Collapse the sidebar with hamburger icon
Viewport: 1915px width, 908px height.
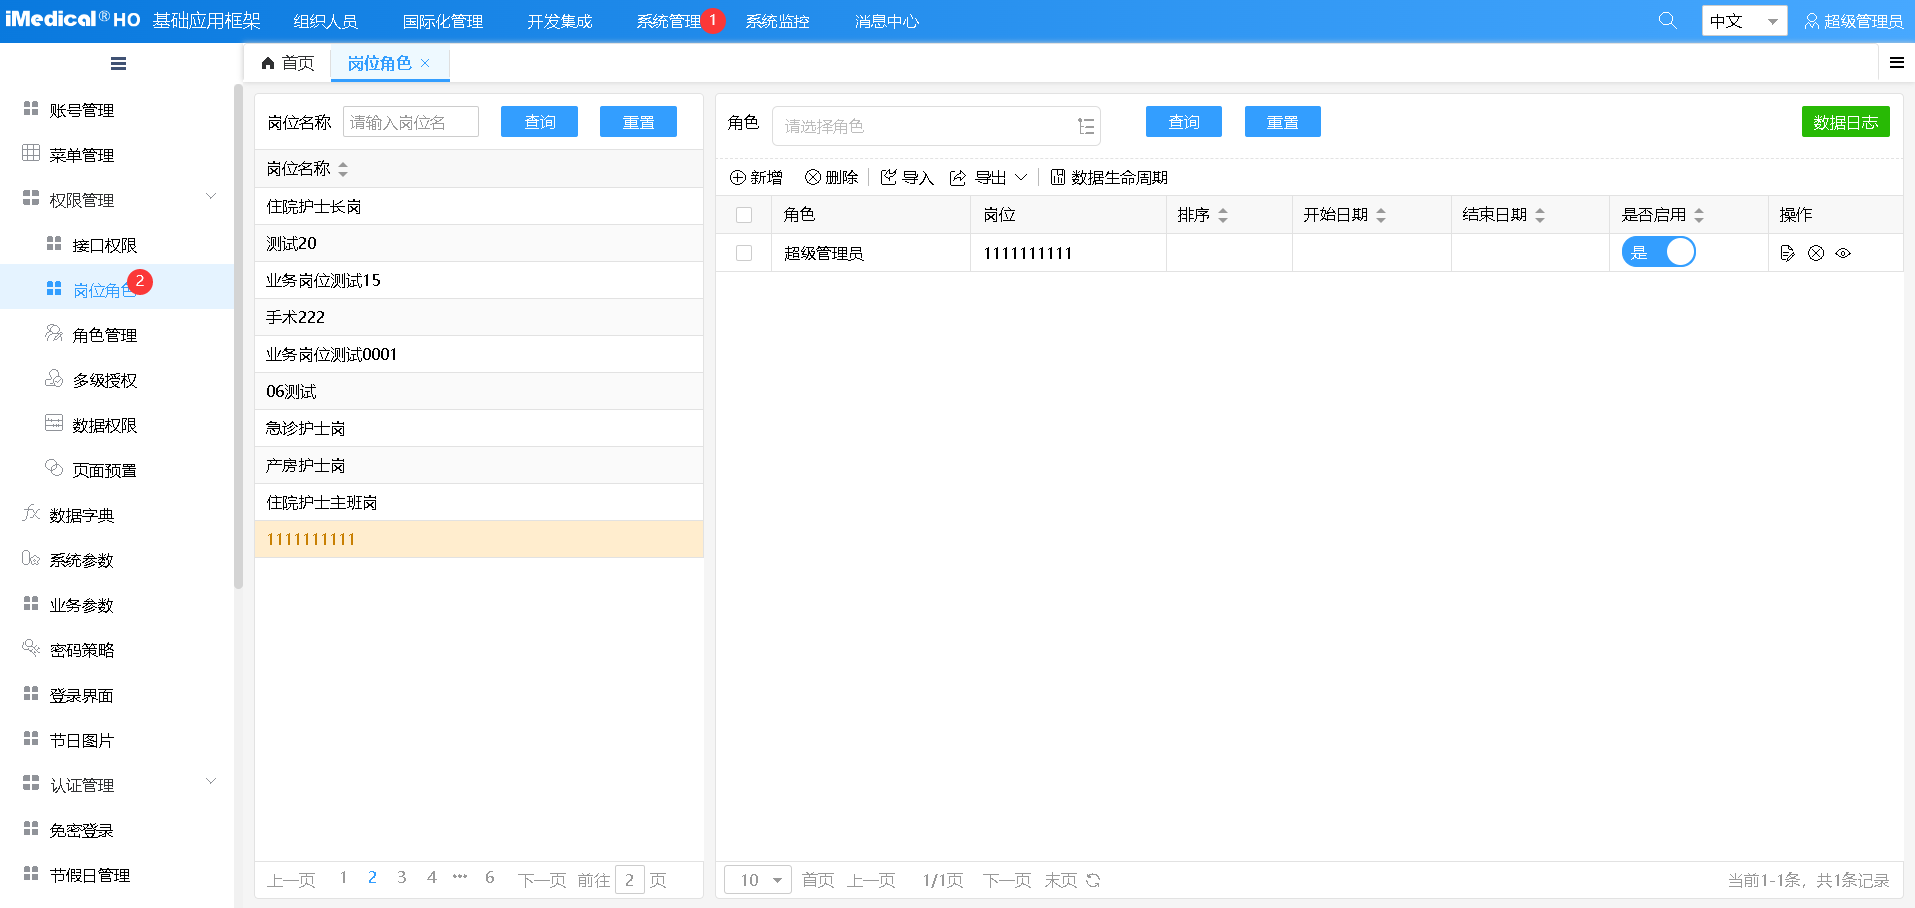tap(118, 64)
